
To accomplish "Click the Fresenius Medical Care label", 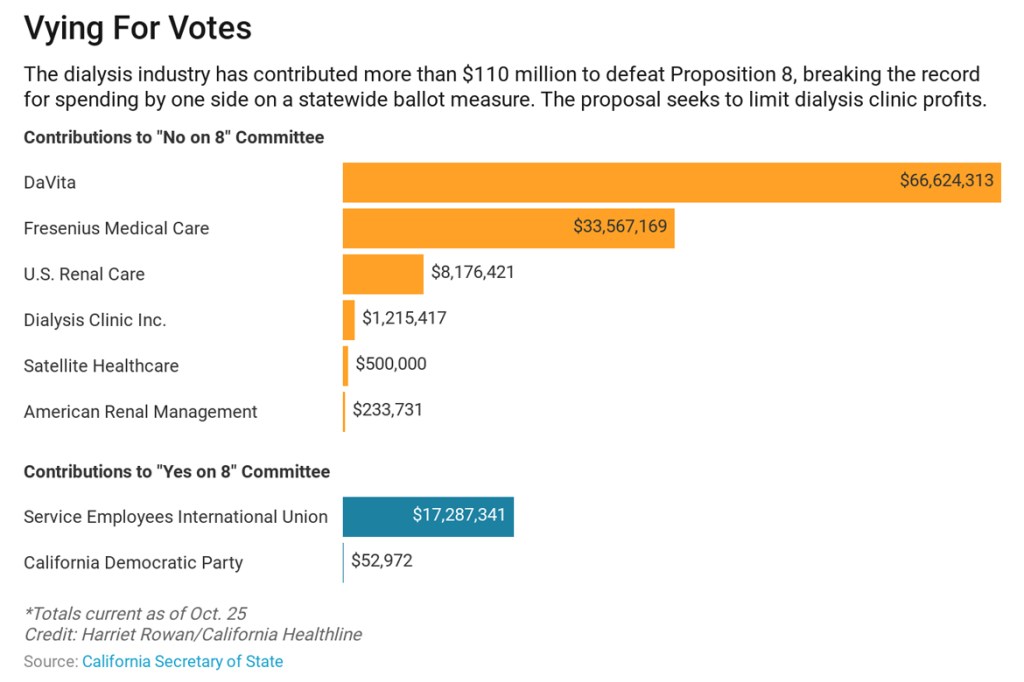I will tap(116, 228).
